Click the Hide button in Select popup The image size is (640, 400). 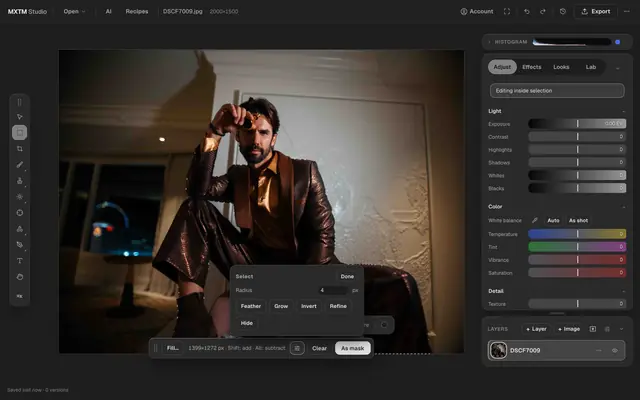click(247, 323)
